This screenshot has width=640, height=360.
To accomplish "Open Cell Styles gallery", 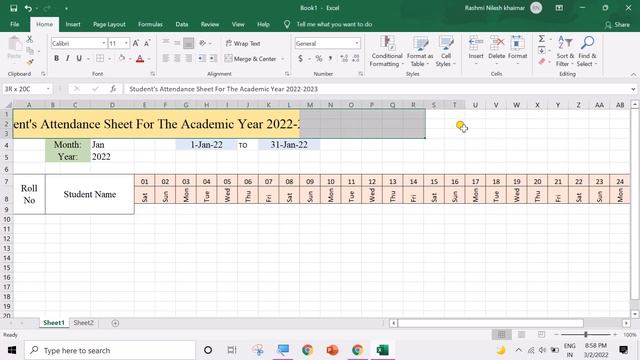I will tap(445, 51).
